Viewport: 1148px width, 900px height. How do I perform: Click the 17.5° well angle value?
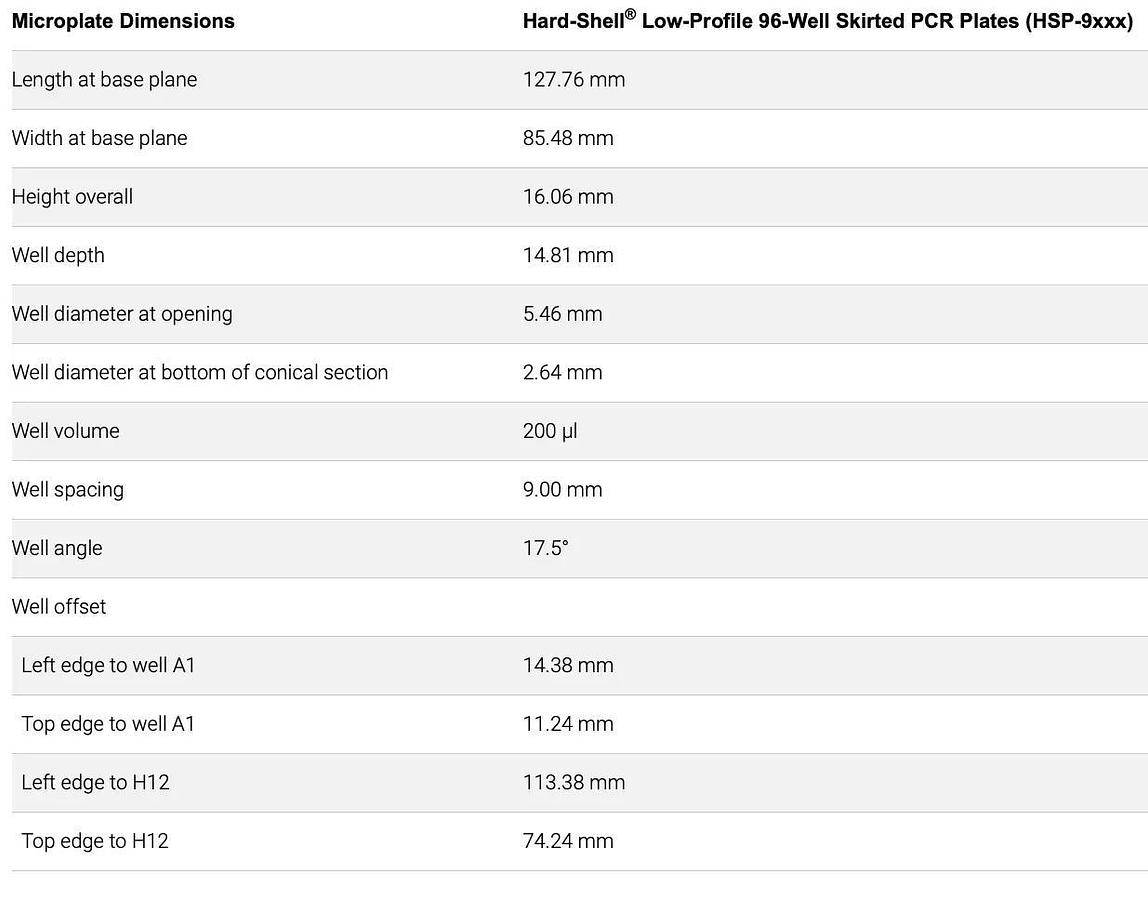point(545,548)
